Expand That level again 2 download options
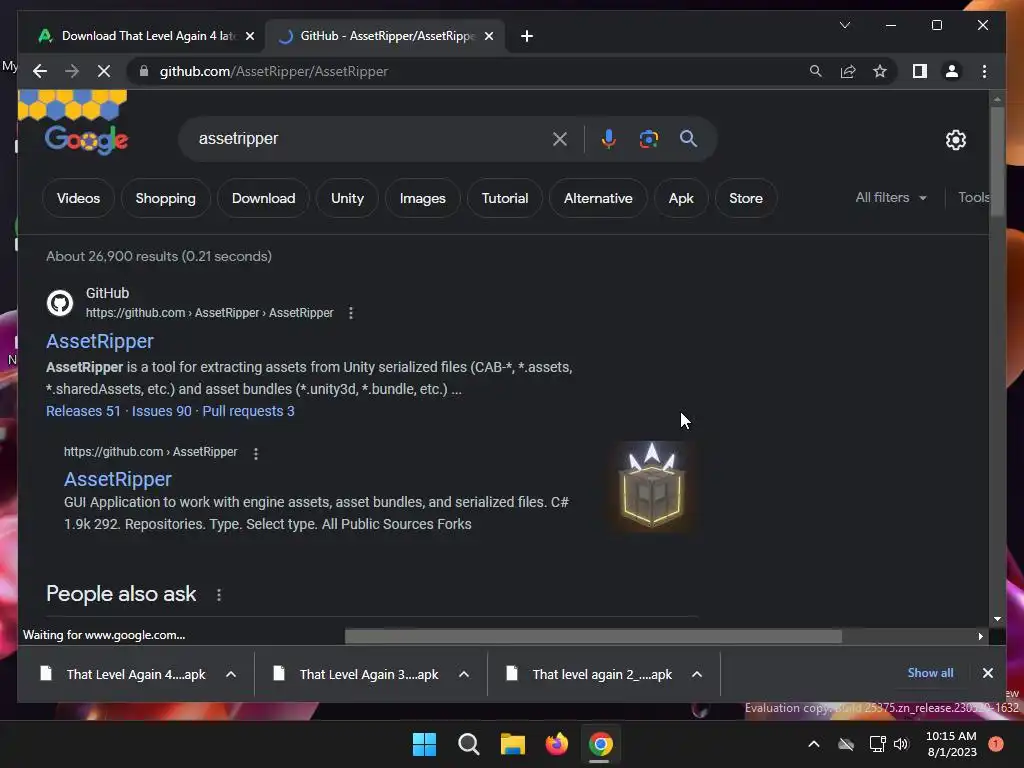The height and width of the screenshot is (768, 1024). (697, 674)
